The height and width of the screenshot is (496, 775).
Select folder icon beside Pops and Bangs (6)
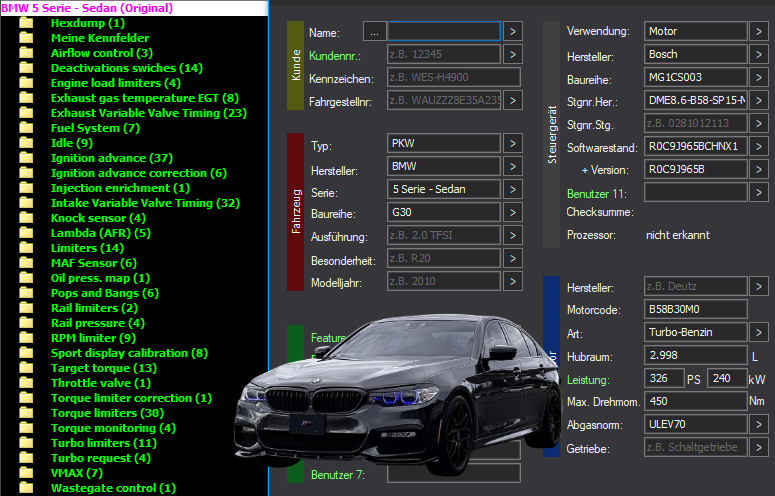click(26, 293)
